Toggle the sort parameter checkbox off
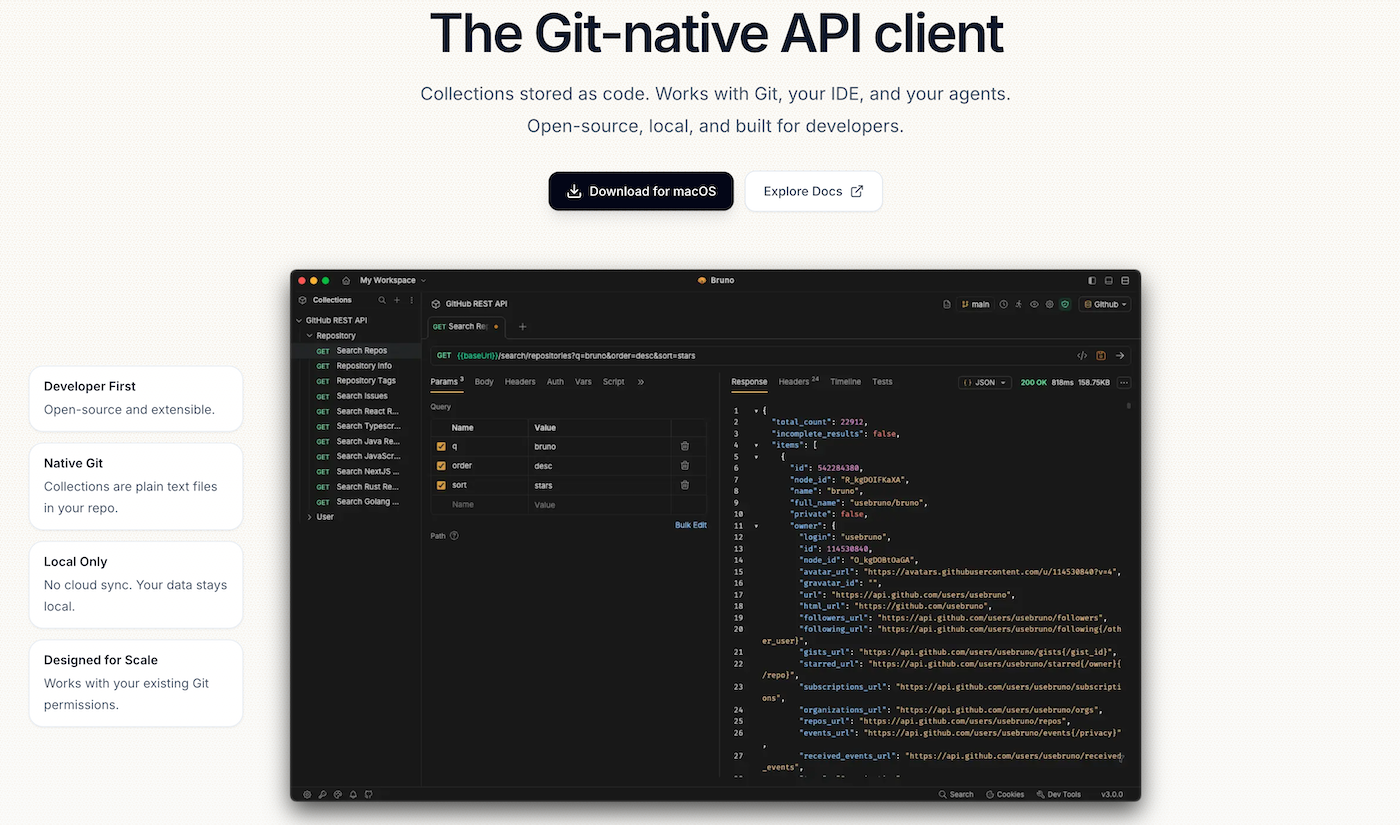1400x825 pixels. (441, 485)
